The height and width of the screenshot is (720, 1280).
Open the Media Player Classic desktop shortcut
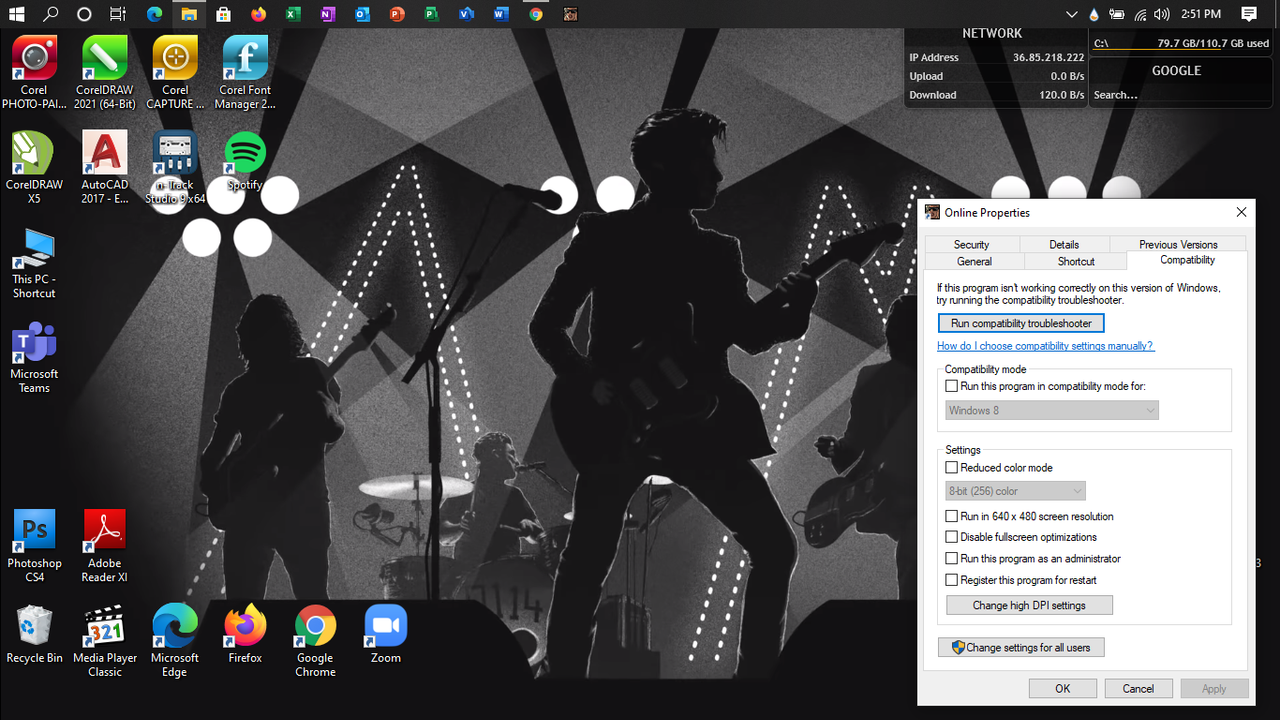point(104,641)
